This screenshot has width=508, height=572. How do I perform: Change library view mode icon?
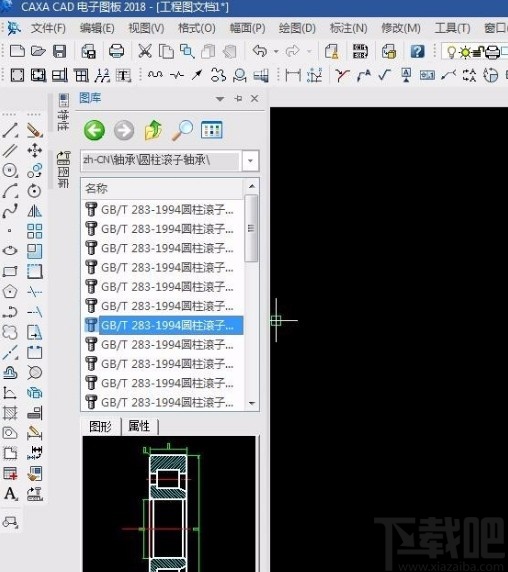coord(212,130)
